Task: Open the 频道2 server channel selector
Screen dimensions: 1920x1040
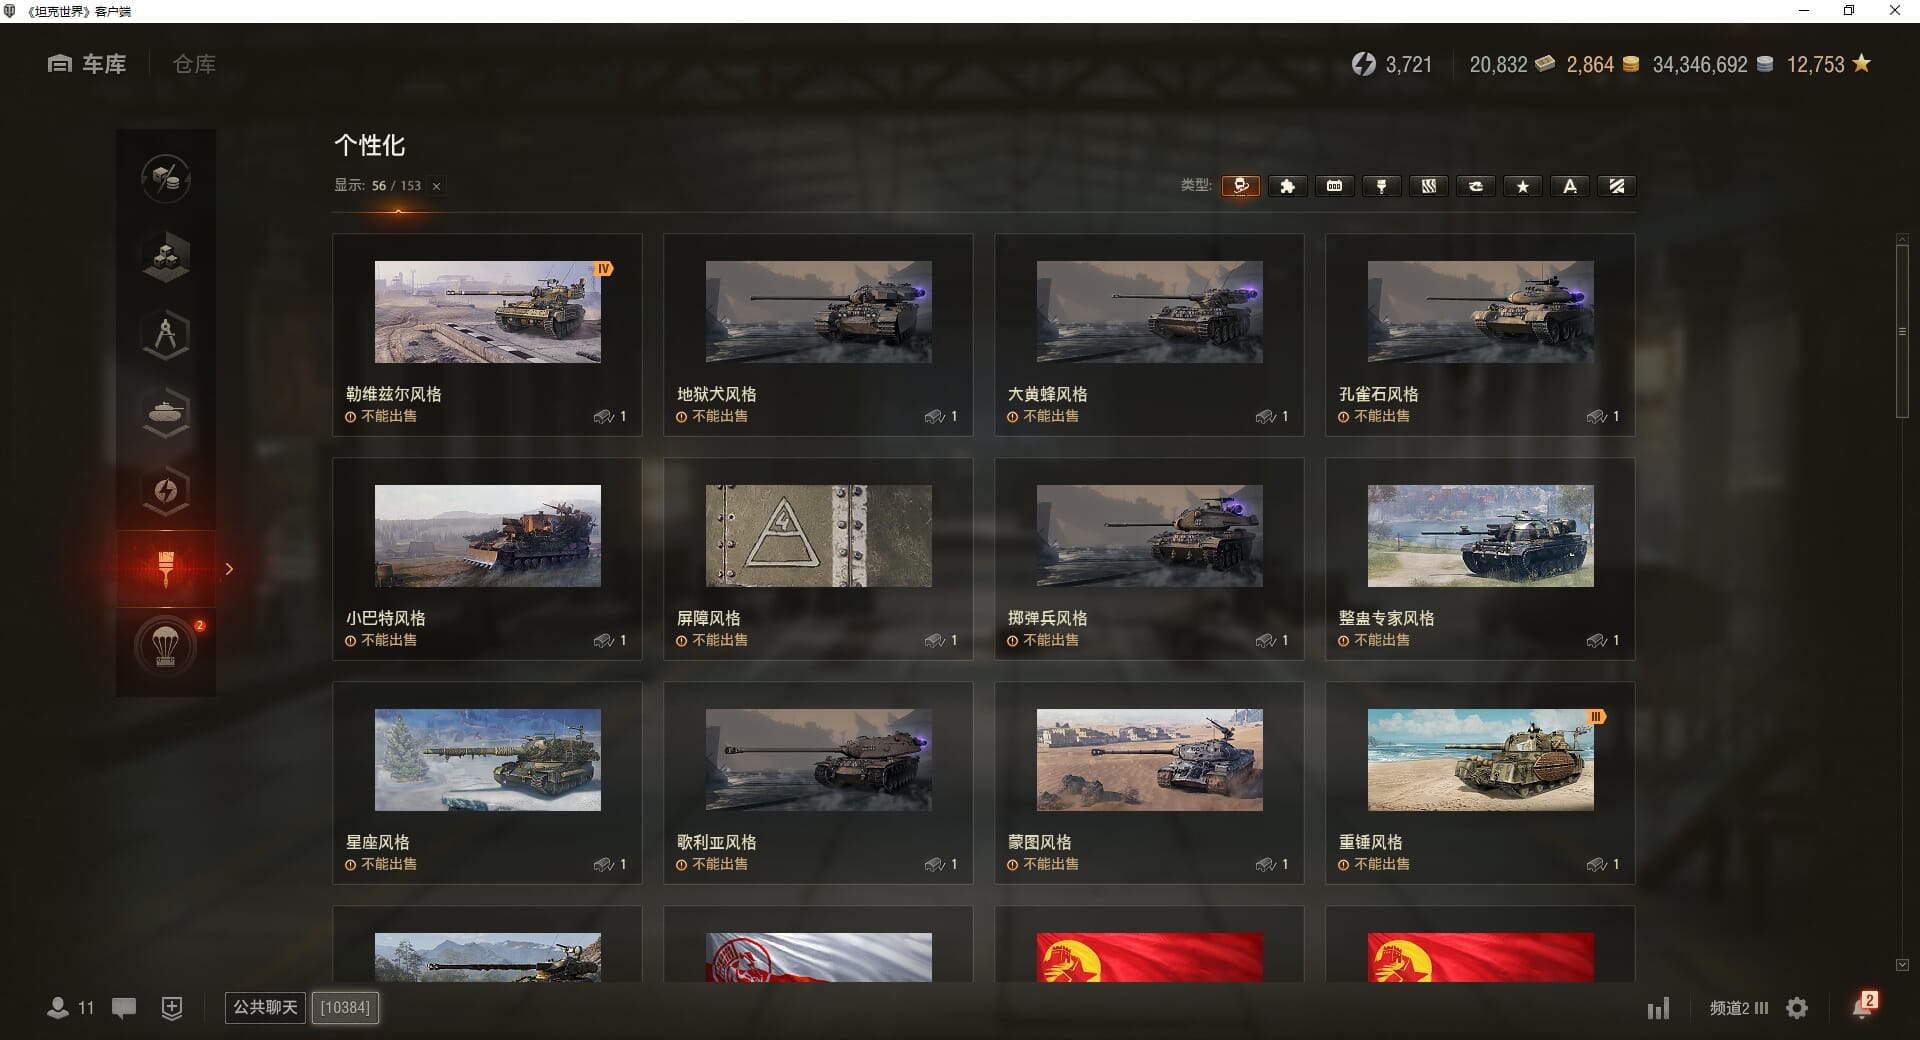Action: click(x=1738, y=1008)
